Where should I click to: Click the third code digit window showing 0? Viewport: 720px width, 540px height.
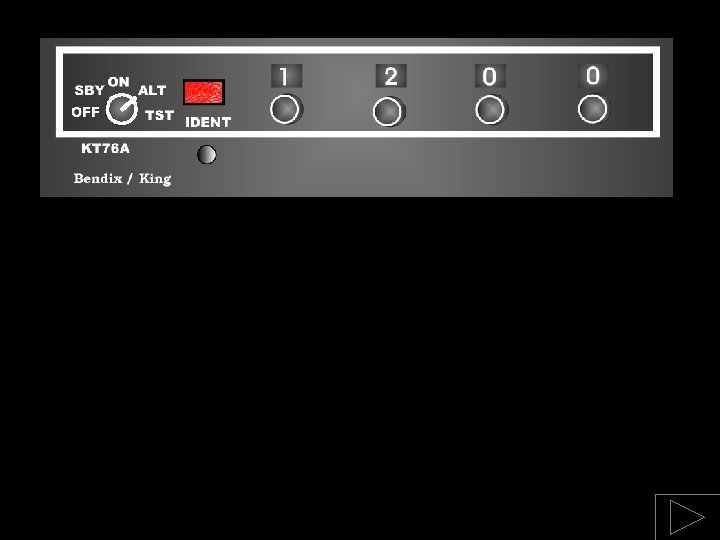(x=490, y=76)
